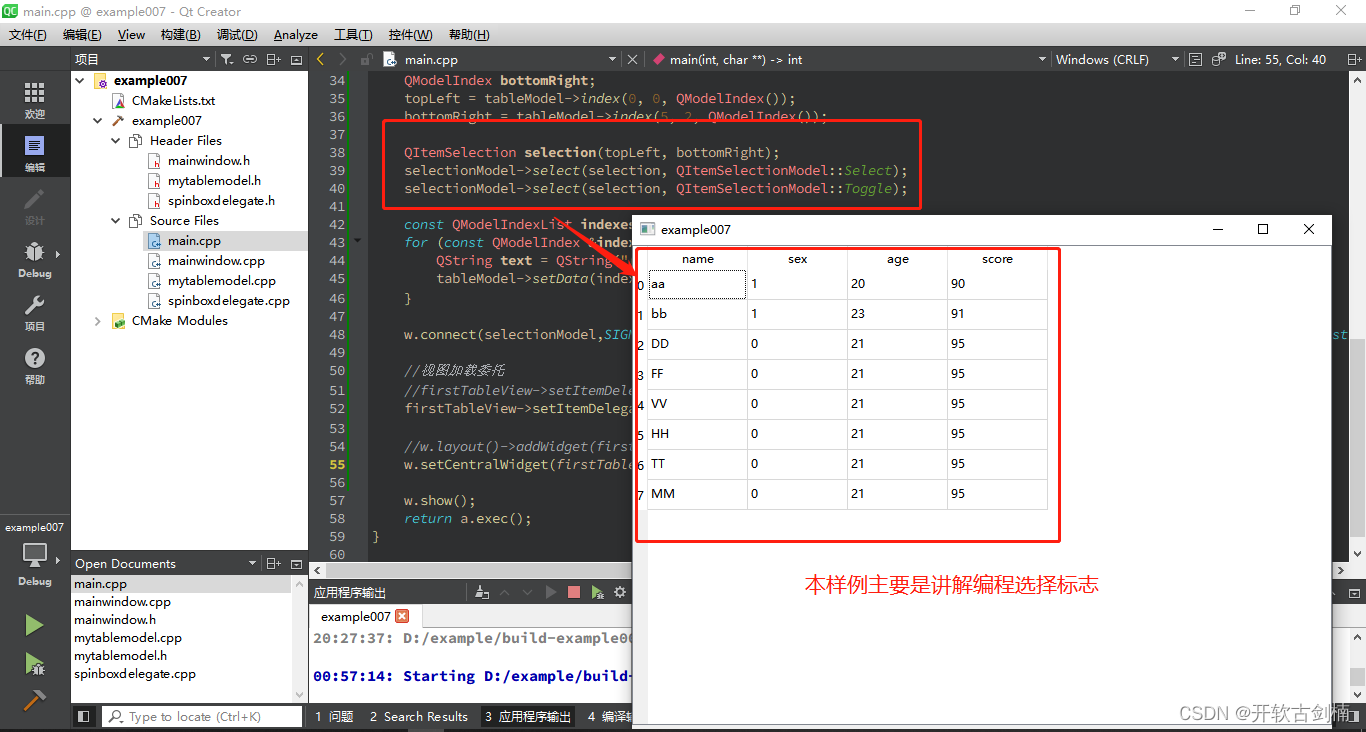Screen dimensions: 1366x732
Task: Select spinboxdelegate.cpp in Open Documents list
Action: 135,674
